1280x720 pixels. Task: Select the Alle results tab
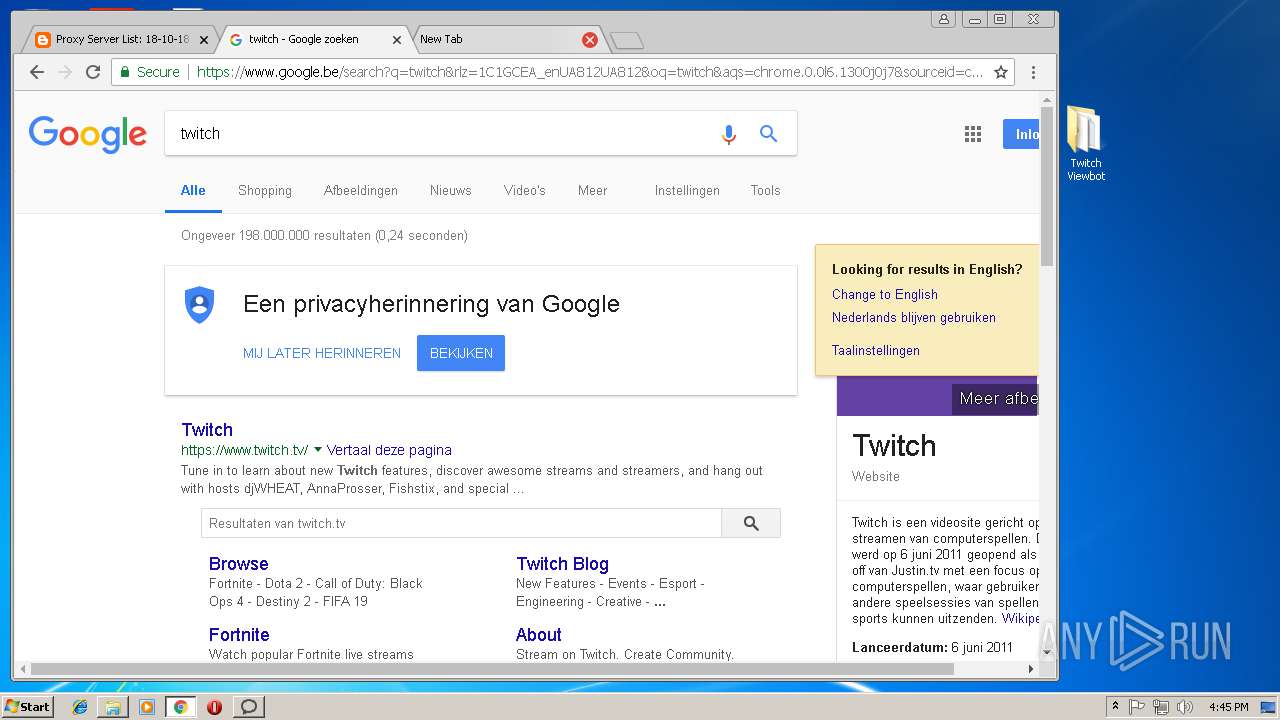click(193, 190)
